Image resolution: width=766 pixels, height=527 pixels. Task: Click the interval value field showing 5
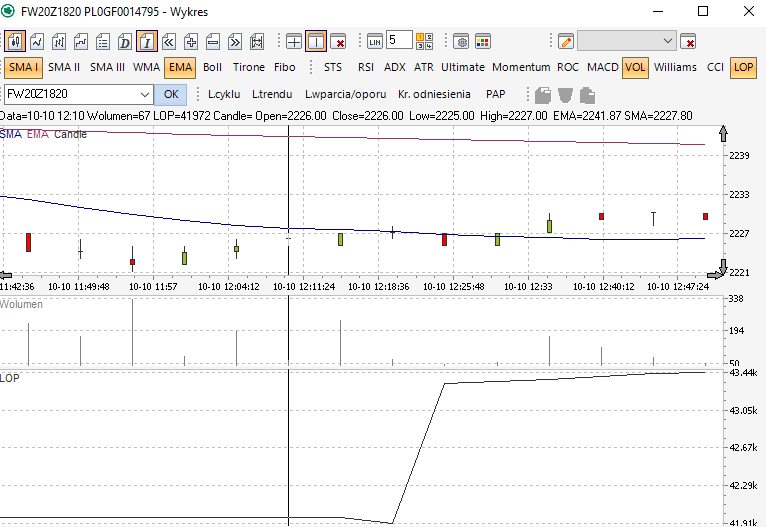coord(399,41)
